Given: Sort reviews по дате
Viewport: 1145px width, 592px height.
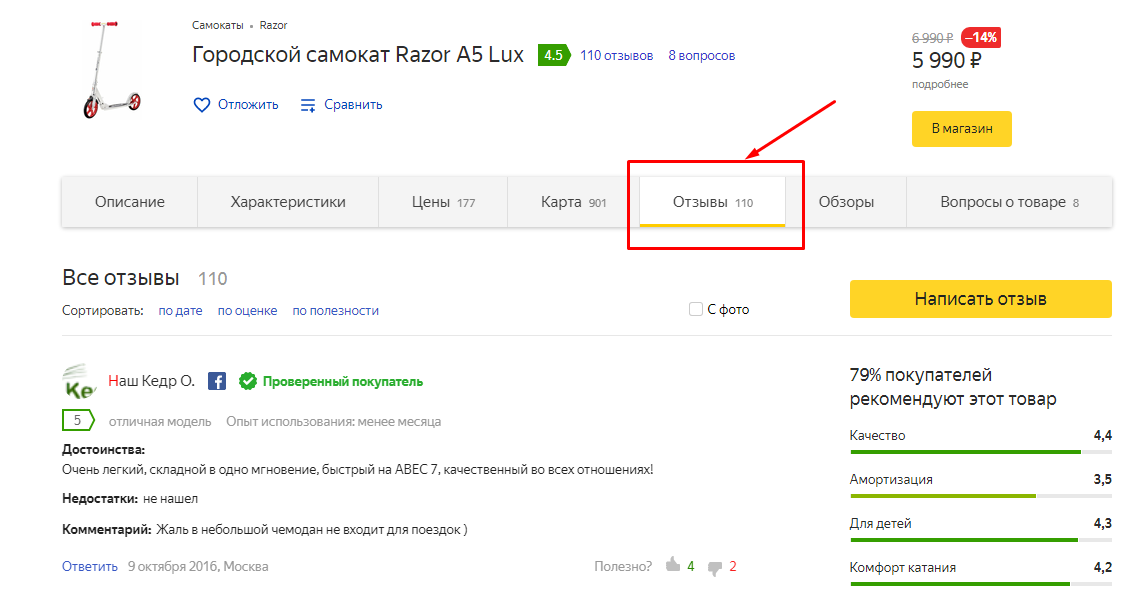Looking at the screenshot, I should click(x=180, y=310).
